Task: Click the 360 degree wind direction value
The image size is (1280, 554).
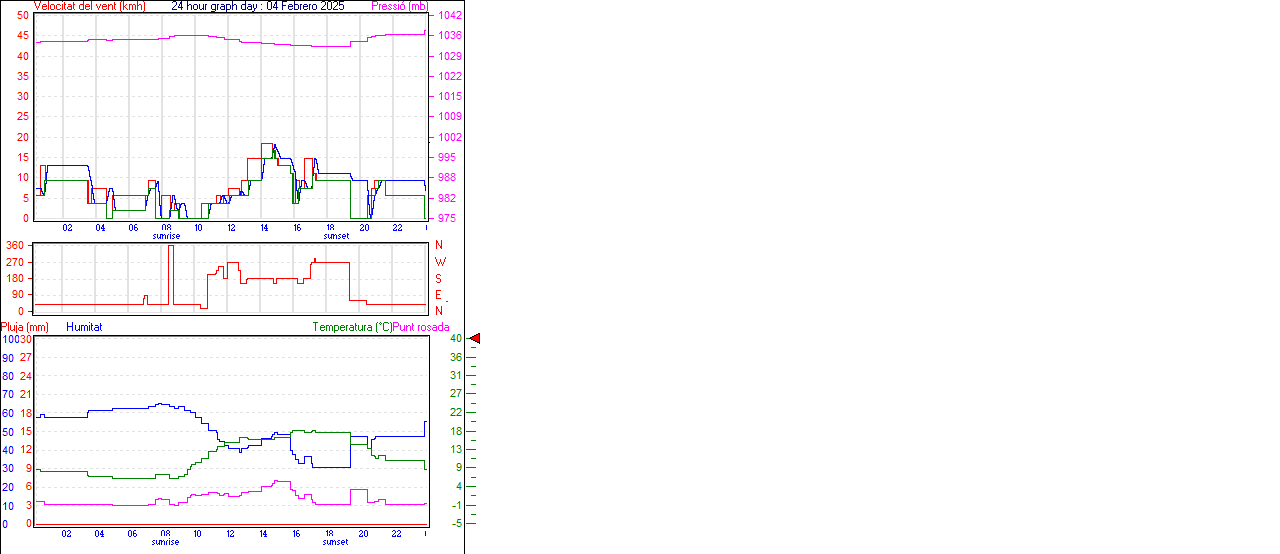Action: point(15,245)
